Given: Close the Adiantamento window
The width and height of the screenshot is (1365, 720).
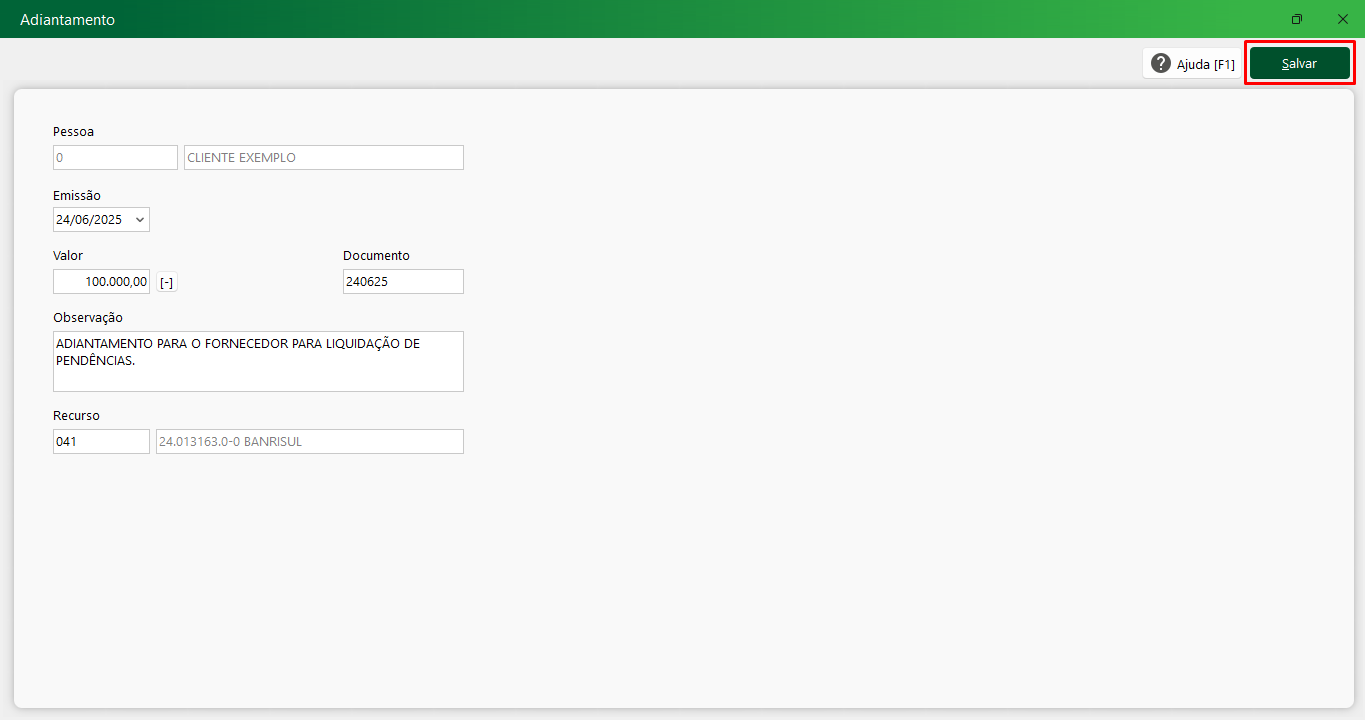Looking at the screenshot, I should (x=1342, y=19).
